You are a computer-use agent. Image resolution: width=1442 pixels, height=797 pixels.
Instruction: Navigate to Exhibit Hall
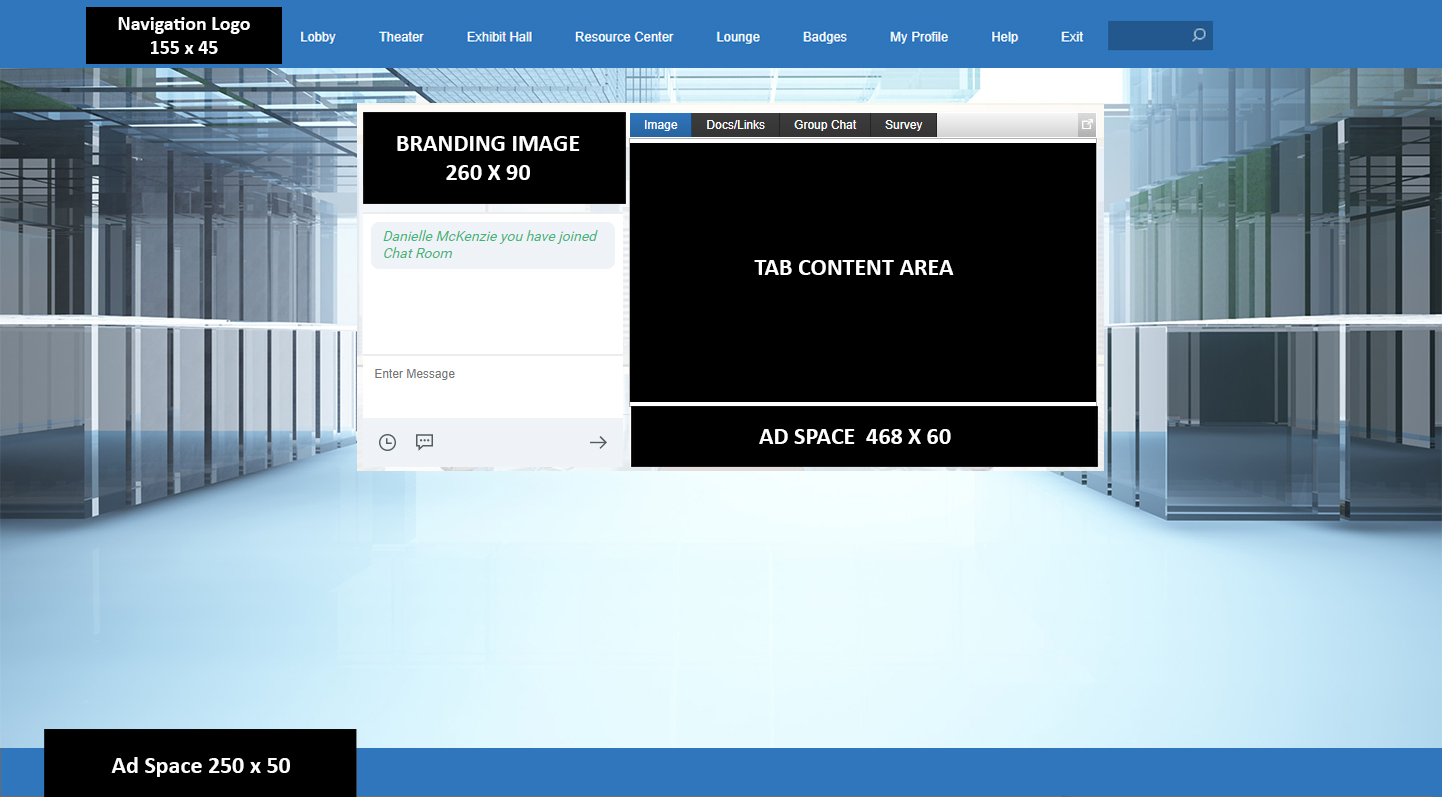pyautogui.click(x=499, y=37)
